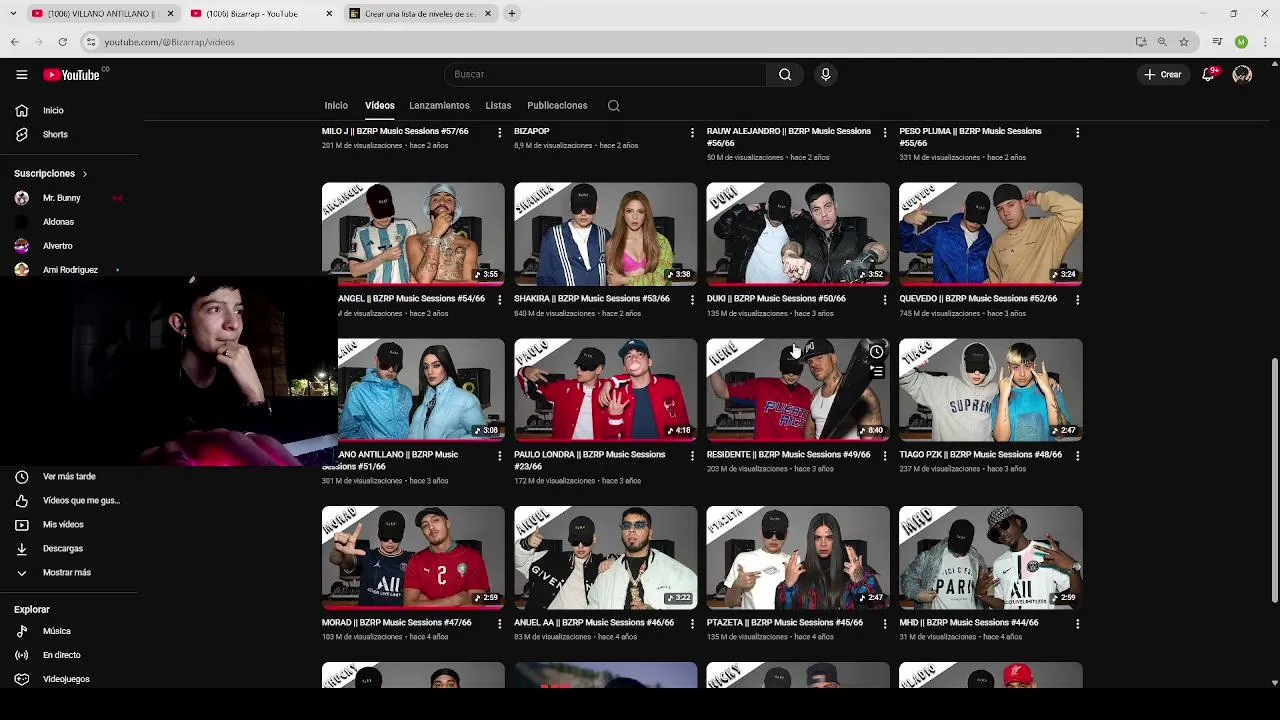Open options for QUEVEDO session video
The image size is (1280, 720).
[x=1077, y=299]
